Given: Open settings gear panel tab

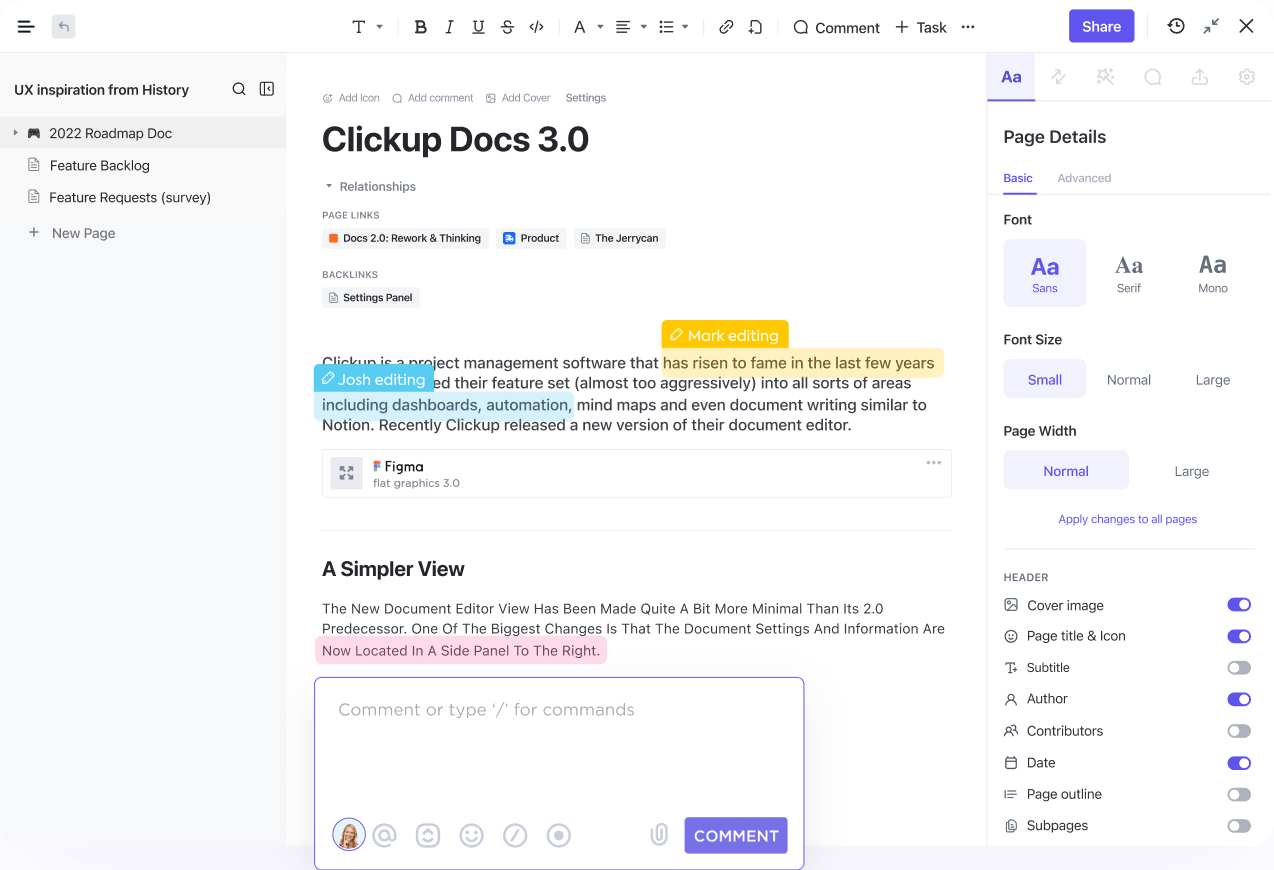Looking at the screenshot, I should (1247, 77).
